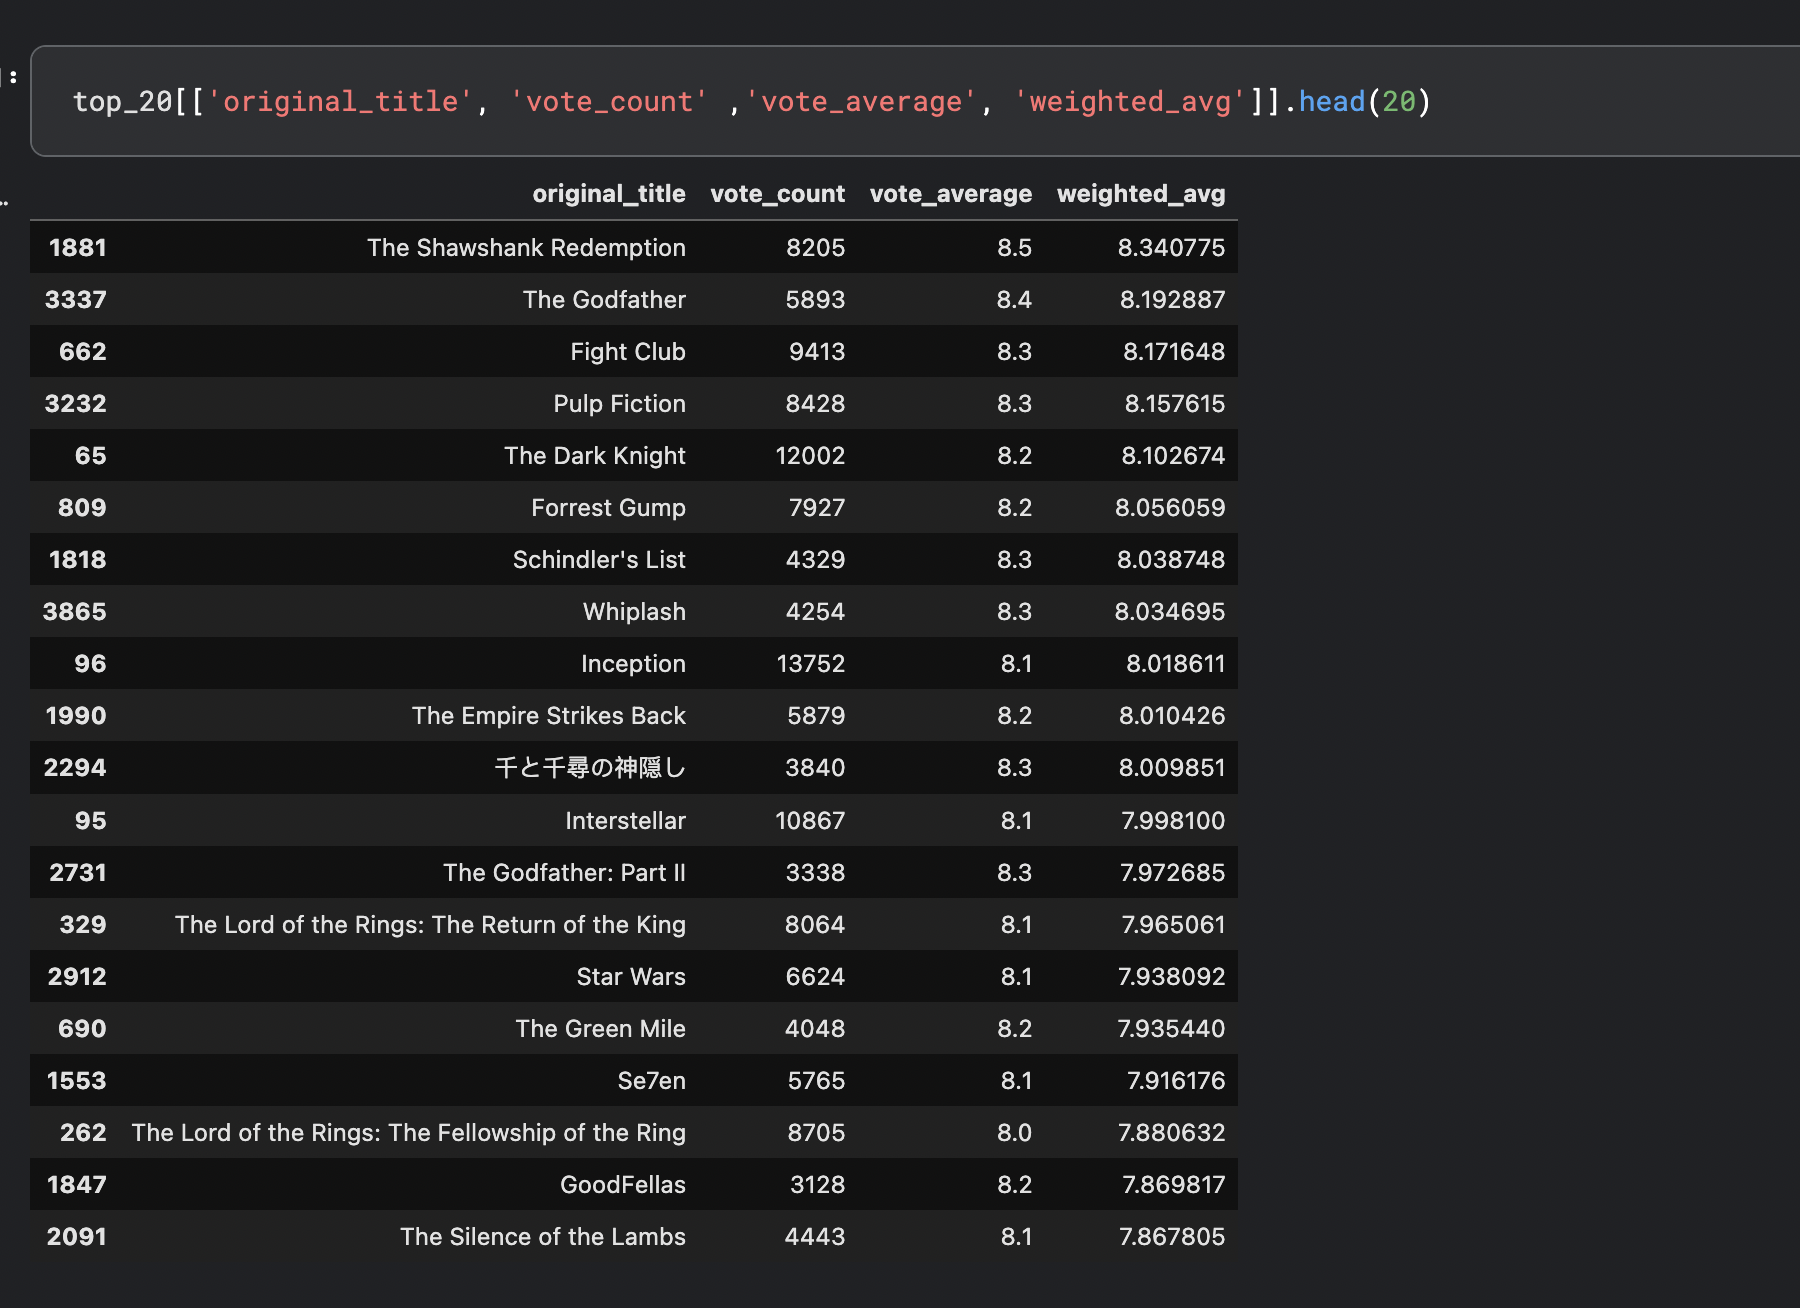Click row index 2731

click(77, 872)
